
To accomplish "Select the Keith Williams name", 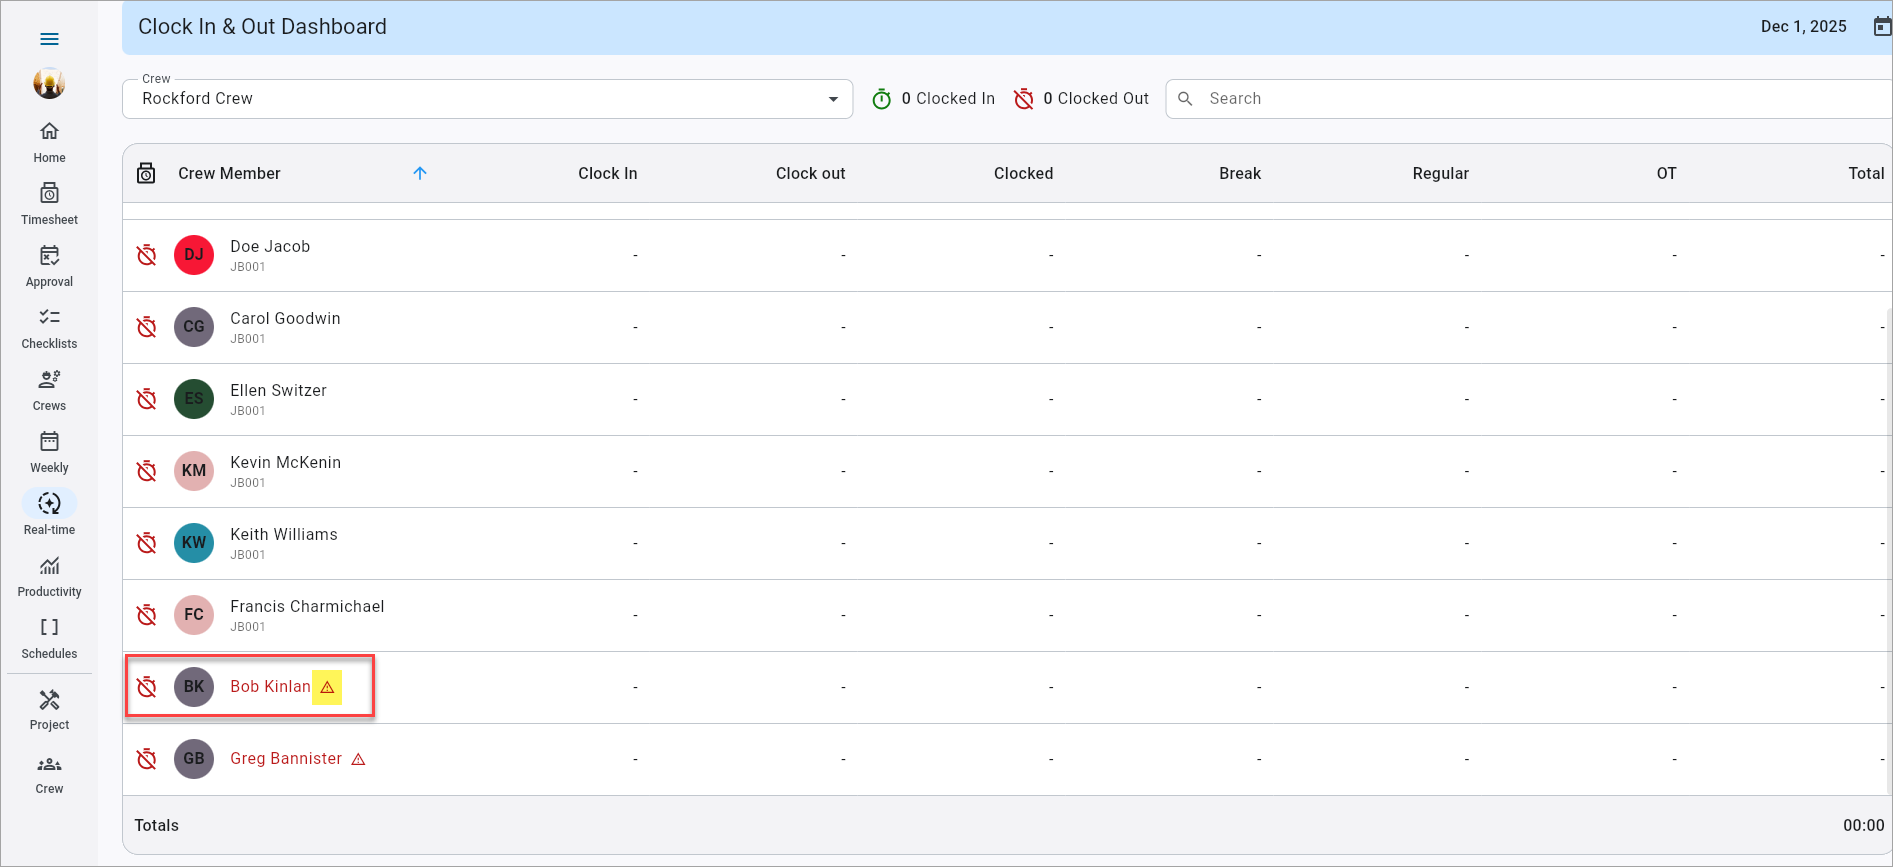I will point(284,535).
